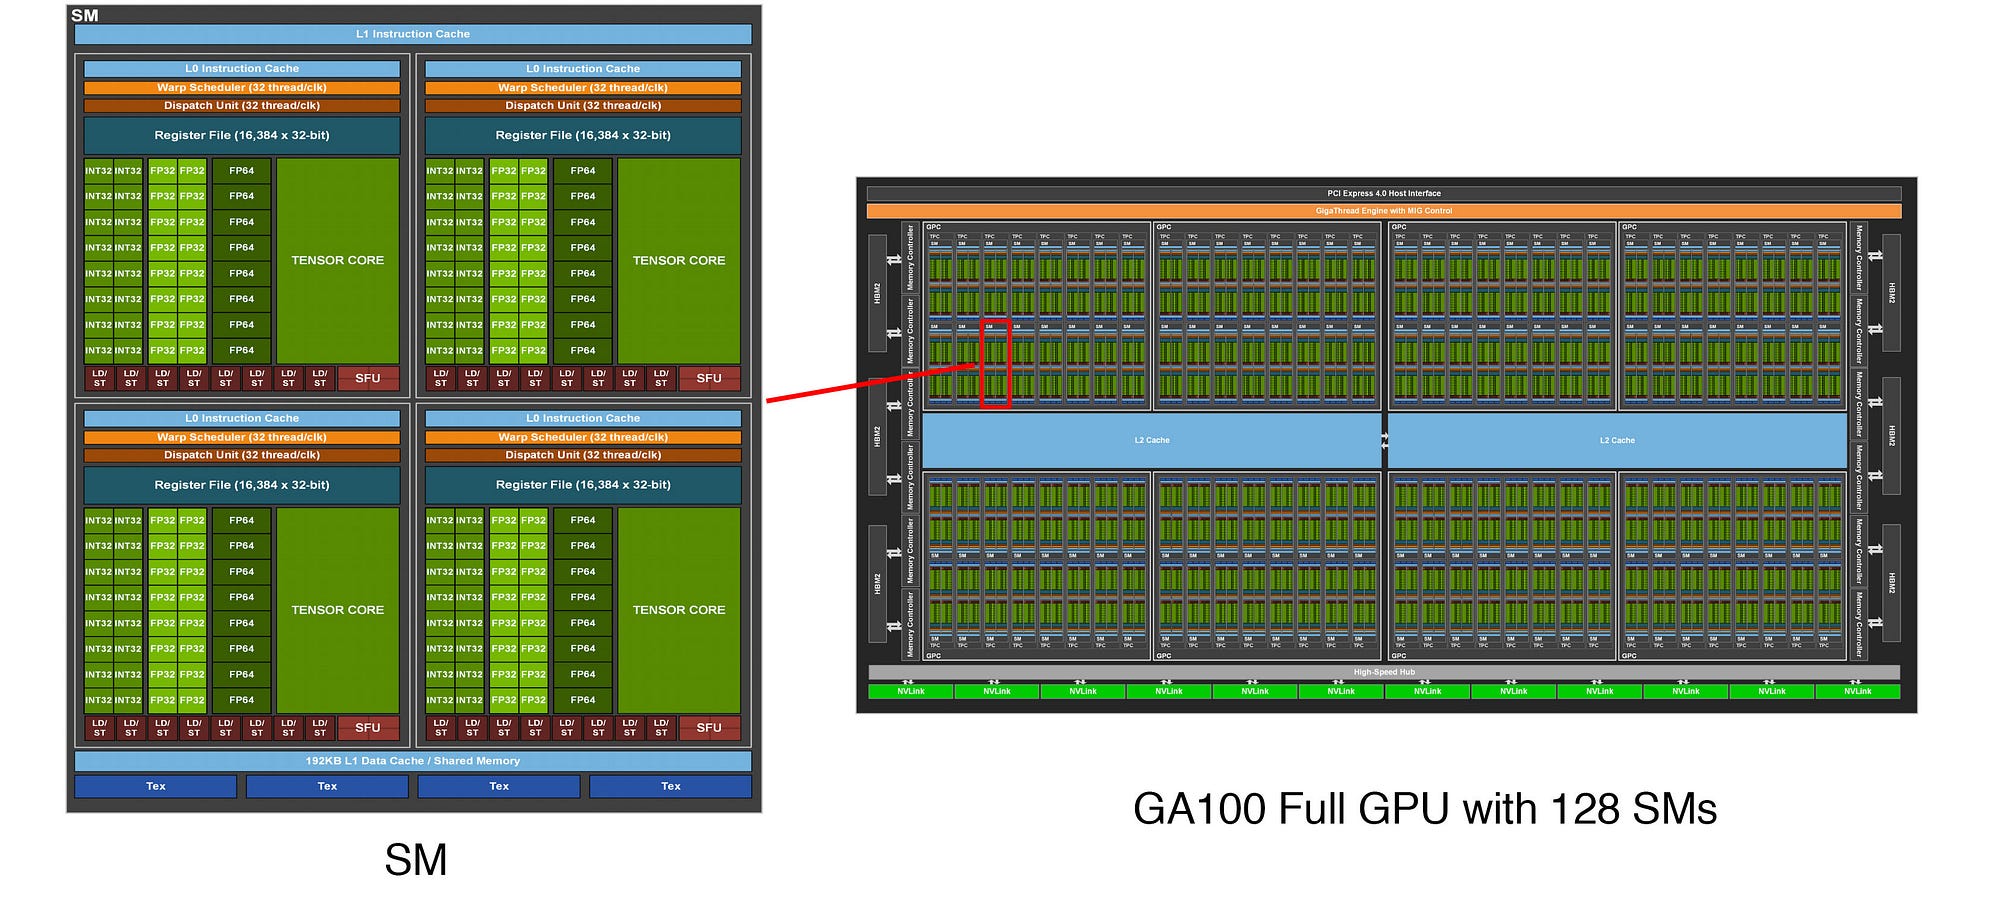Click the leftmost NVLink block
Screen dimensions: 2000x897
911,691
